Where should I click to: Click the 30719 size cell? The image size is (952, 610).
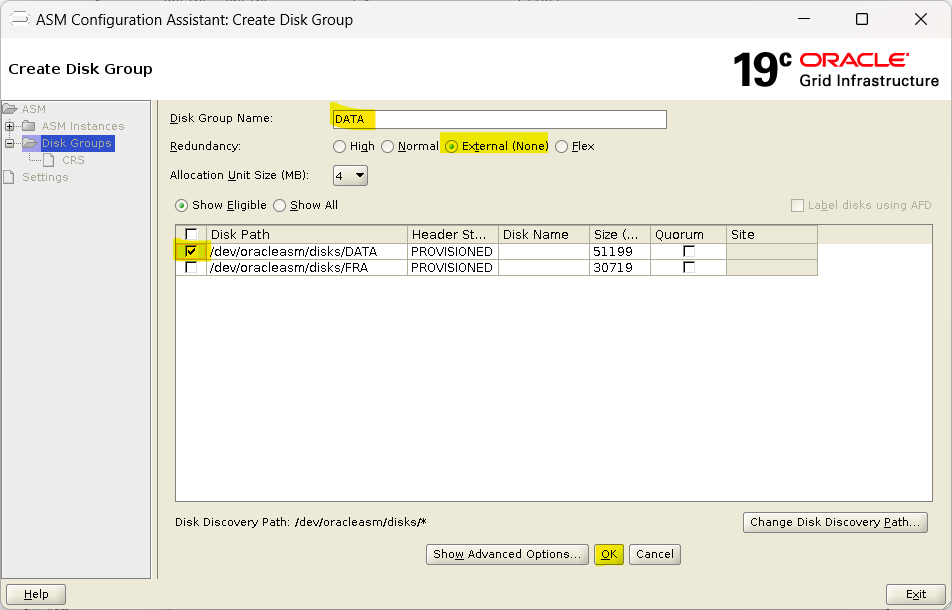(620, 268)
